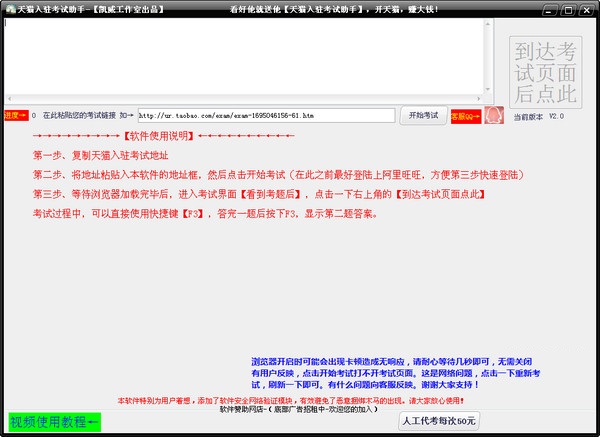The height and width of the screenshot is (437, 600).
Task: Minimize the window using title bar button
Action: (x=549, y=10)
